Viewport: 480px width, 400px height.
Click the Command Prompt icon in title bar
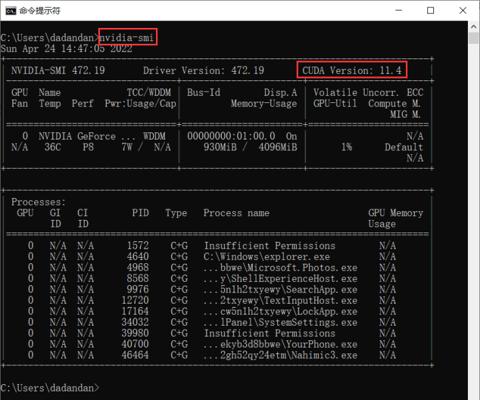11,11
